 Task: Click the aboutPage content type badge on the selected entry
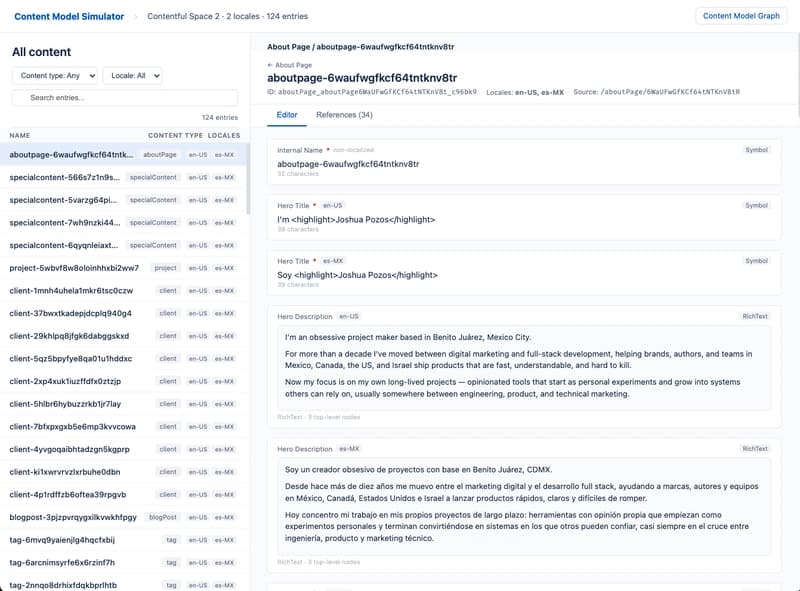point(158,153)
